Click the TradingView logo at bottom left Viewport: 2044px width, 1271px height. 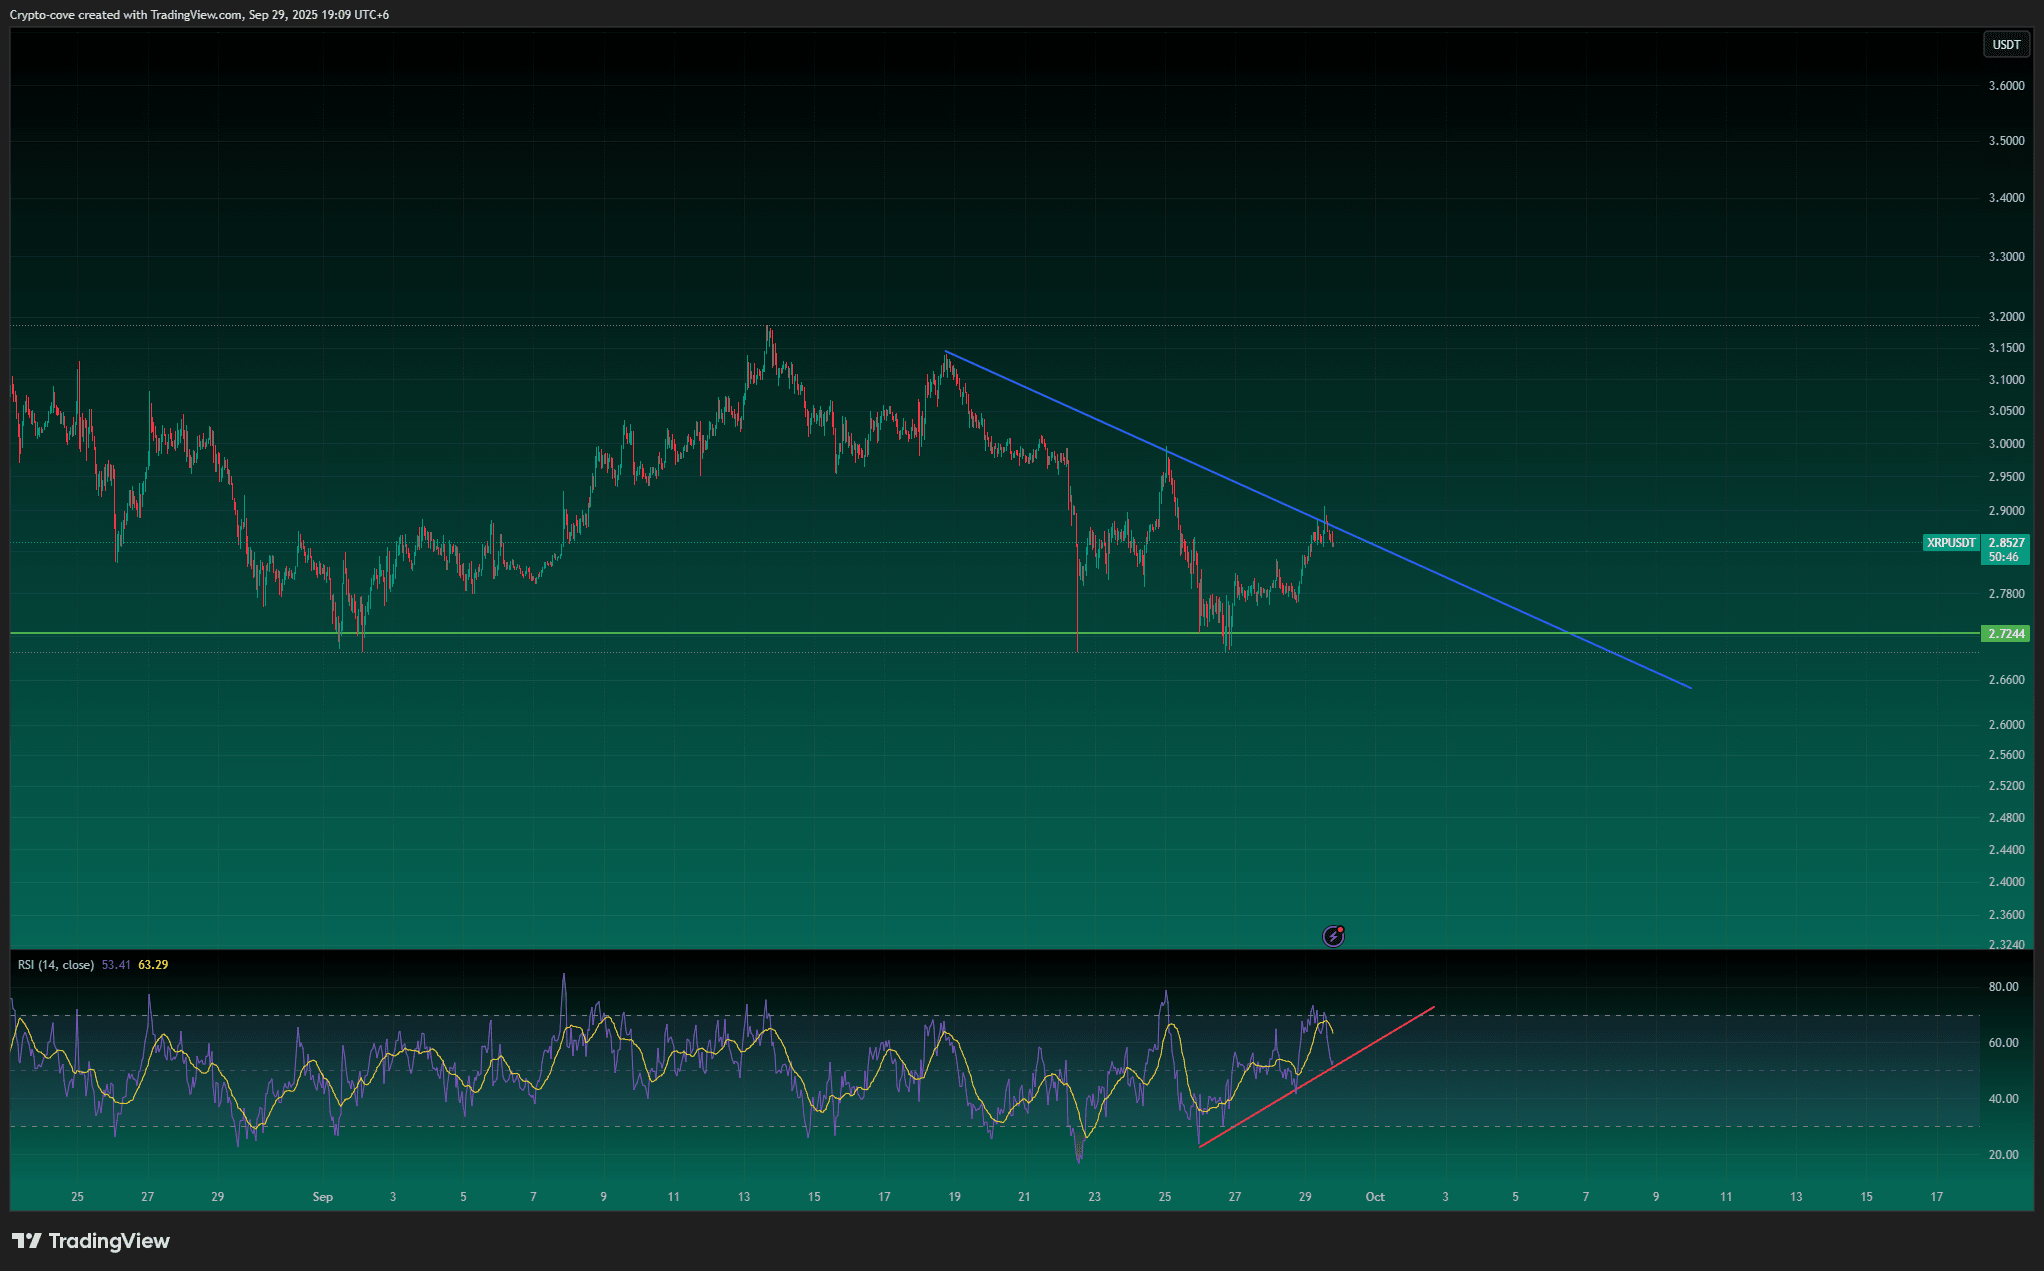[91, 1241]
